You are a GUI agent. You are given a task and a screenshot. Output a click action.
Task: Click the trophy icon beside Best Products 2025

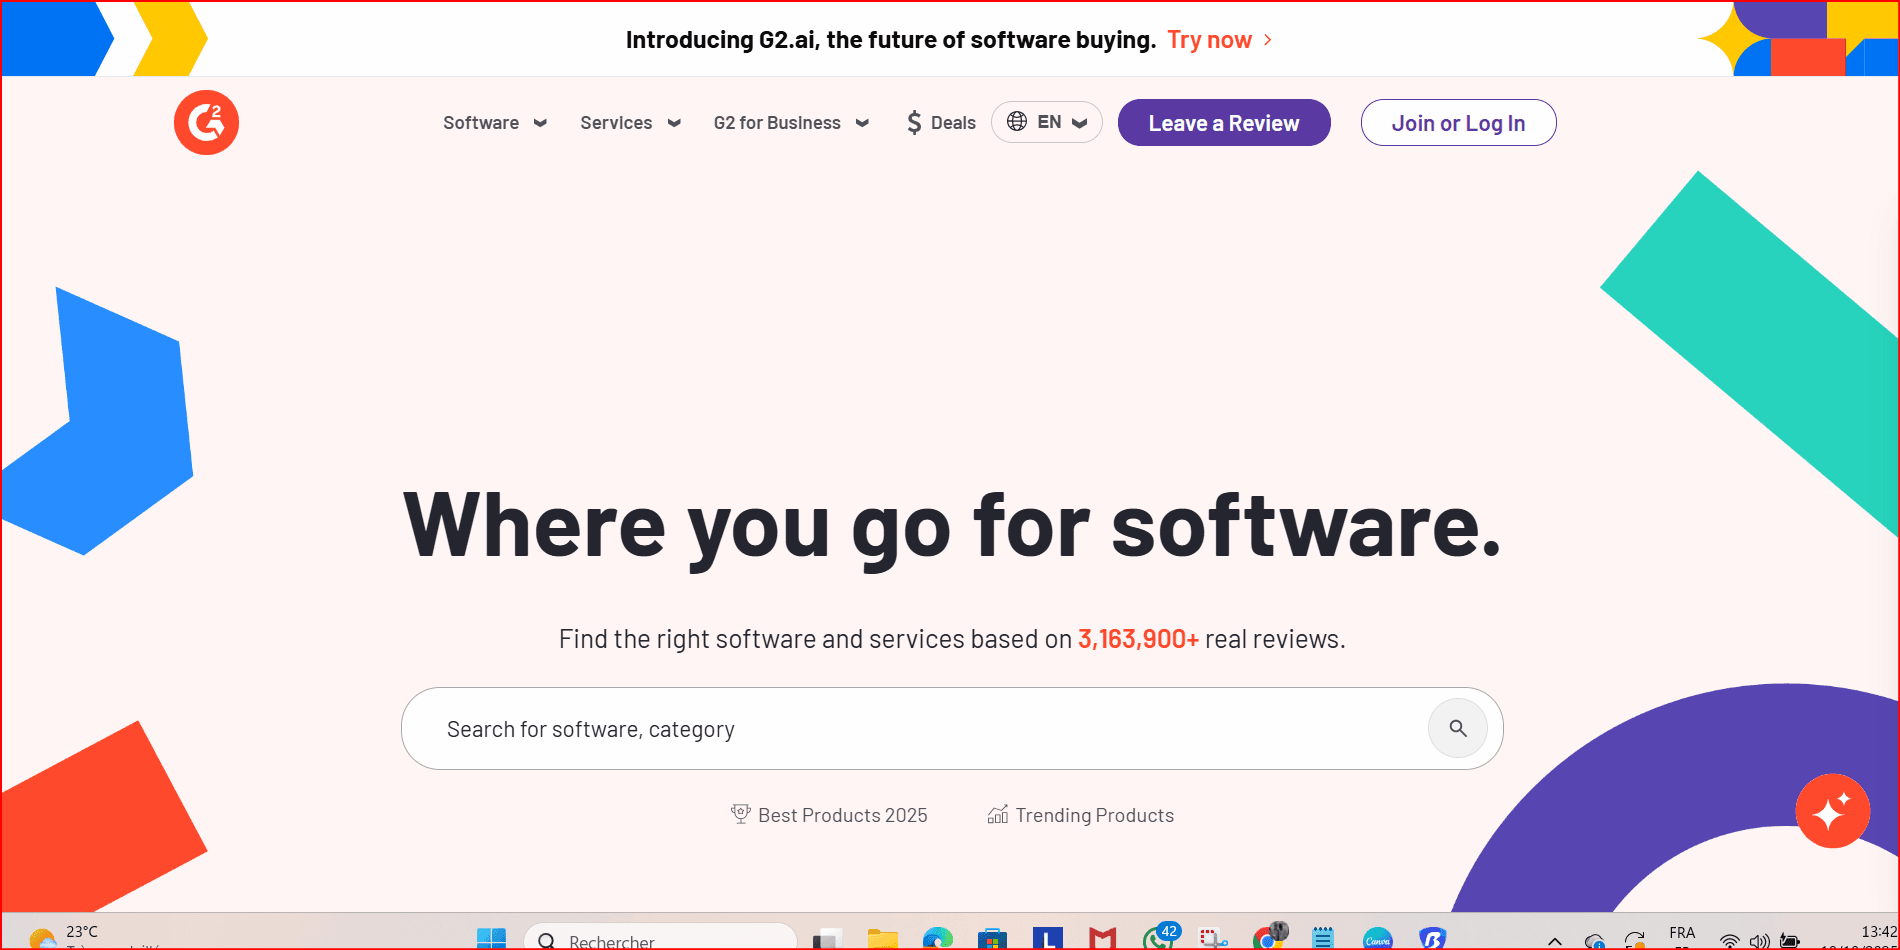point(740,815)
